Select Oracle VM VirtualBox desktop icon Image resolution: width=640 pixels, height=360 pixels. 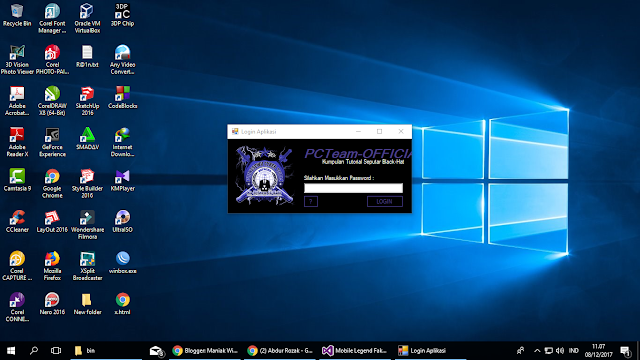click(x=87, y=18)
